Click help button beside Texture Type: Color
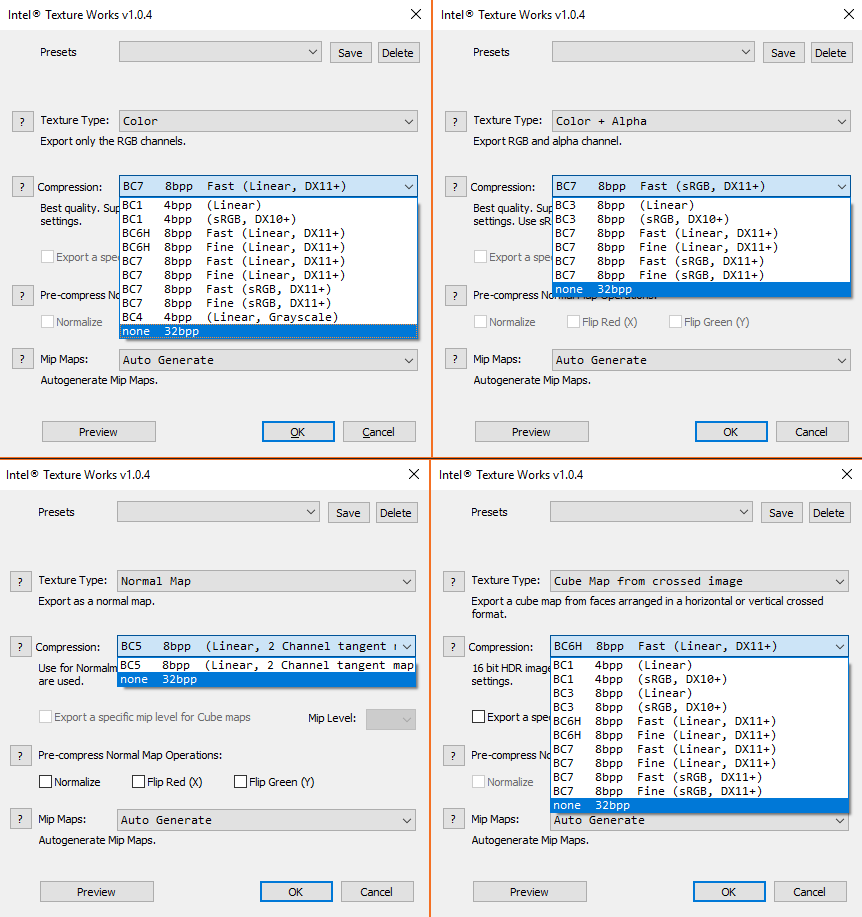862x917 pixels. [22, 121]
